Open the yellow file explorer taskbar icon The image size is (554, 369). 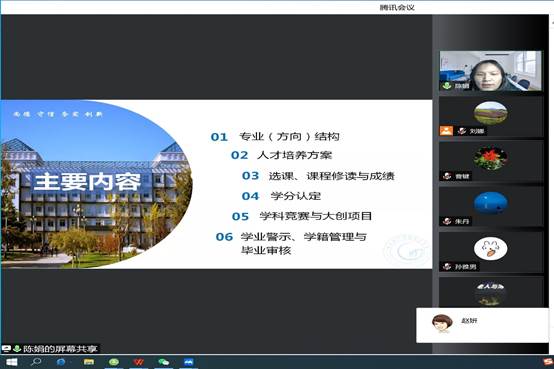tap(89, 362)
